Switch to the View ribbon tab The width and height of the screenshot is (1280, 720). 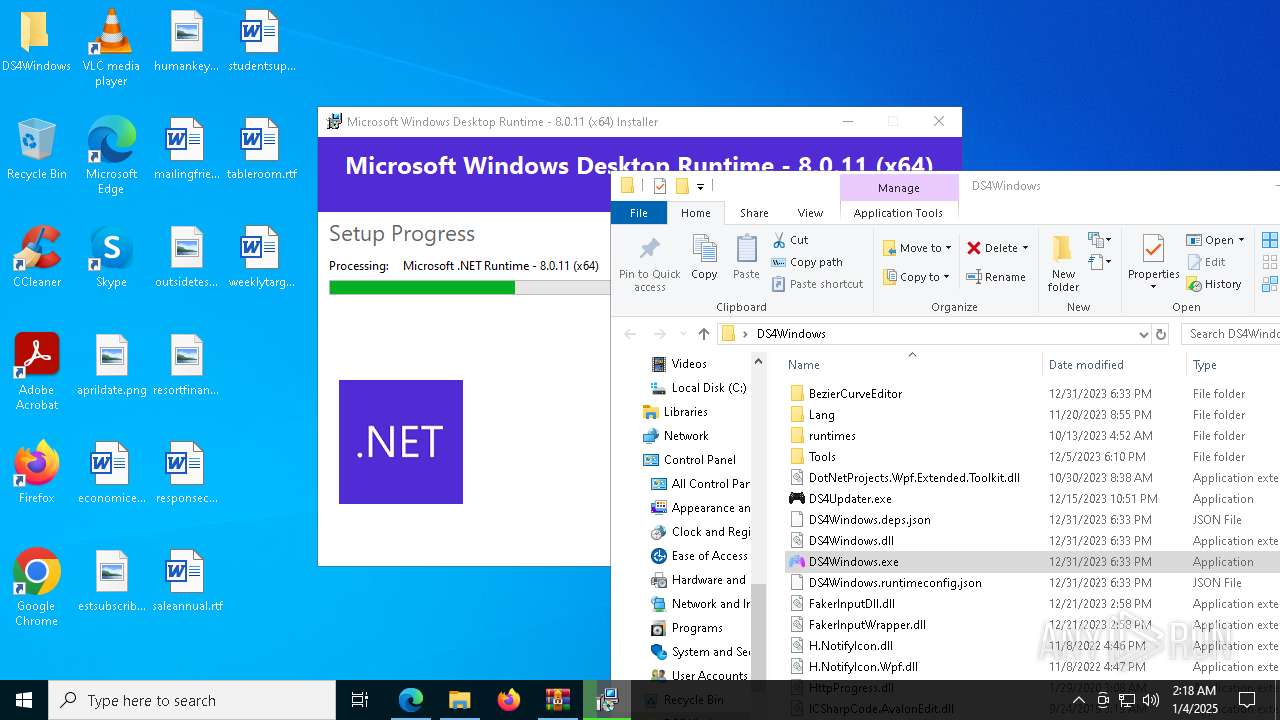810,213
